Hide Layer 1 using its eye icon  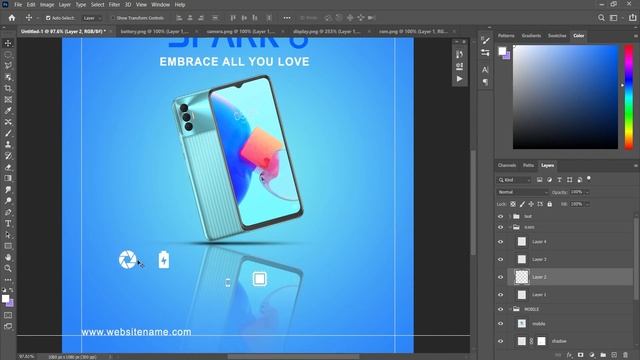(x=500, y=295)
